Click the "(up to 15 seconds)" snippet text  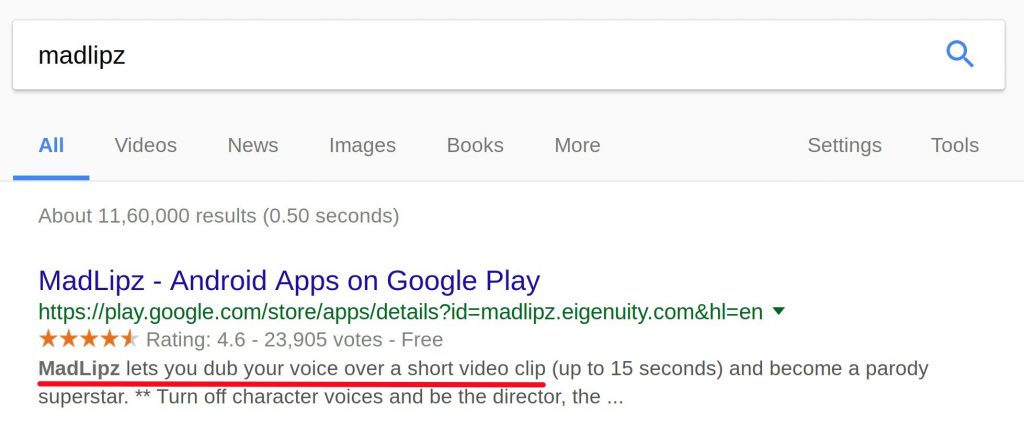(637, 369)
